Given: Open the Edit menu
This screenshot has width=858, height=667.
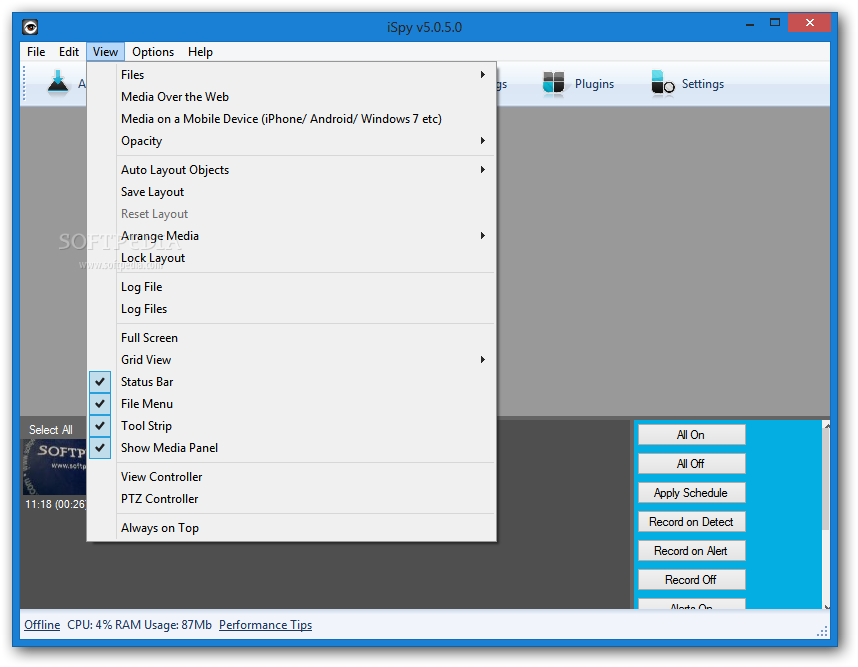Looking at the screenshot, I should pos(69,52).
